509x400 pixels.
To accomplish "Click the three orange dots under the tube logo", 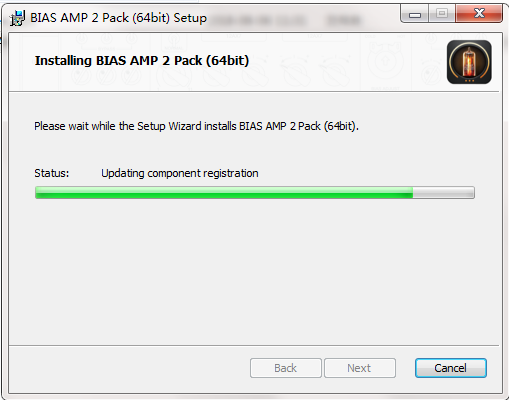I will pyautogui.click(x=469, y=81).
